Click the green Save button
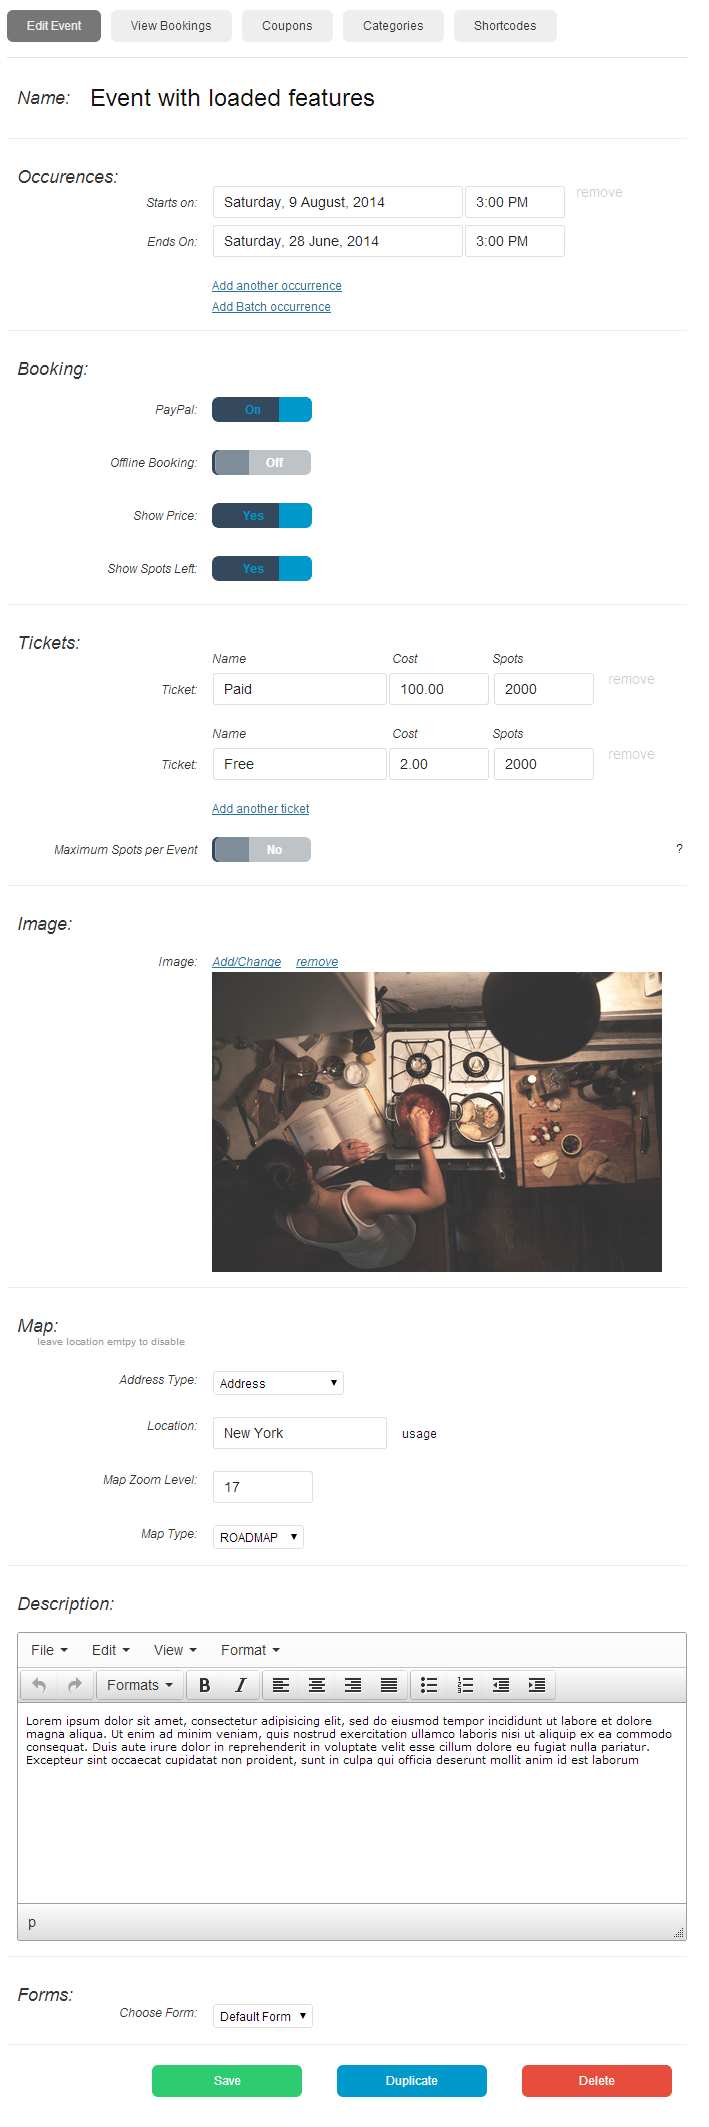The image size is (709, 2127). tap(227, 2081)
